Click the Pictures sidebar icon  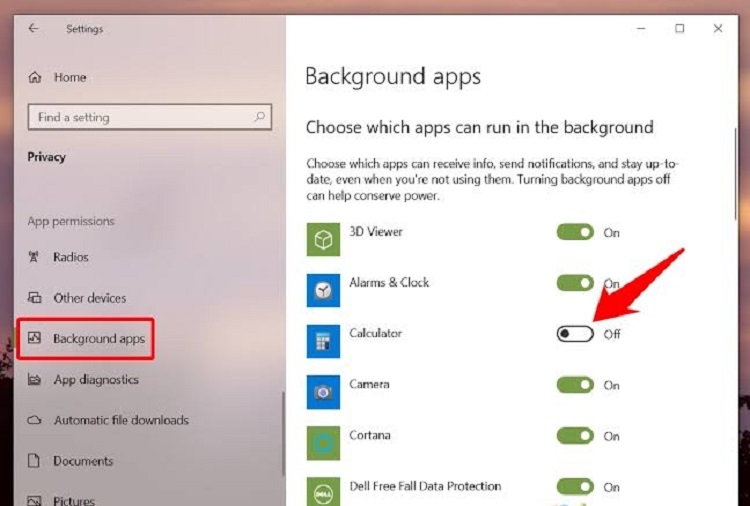coord(34,501)
